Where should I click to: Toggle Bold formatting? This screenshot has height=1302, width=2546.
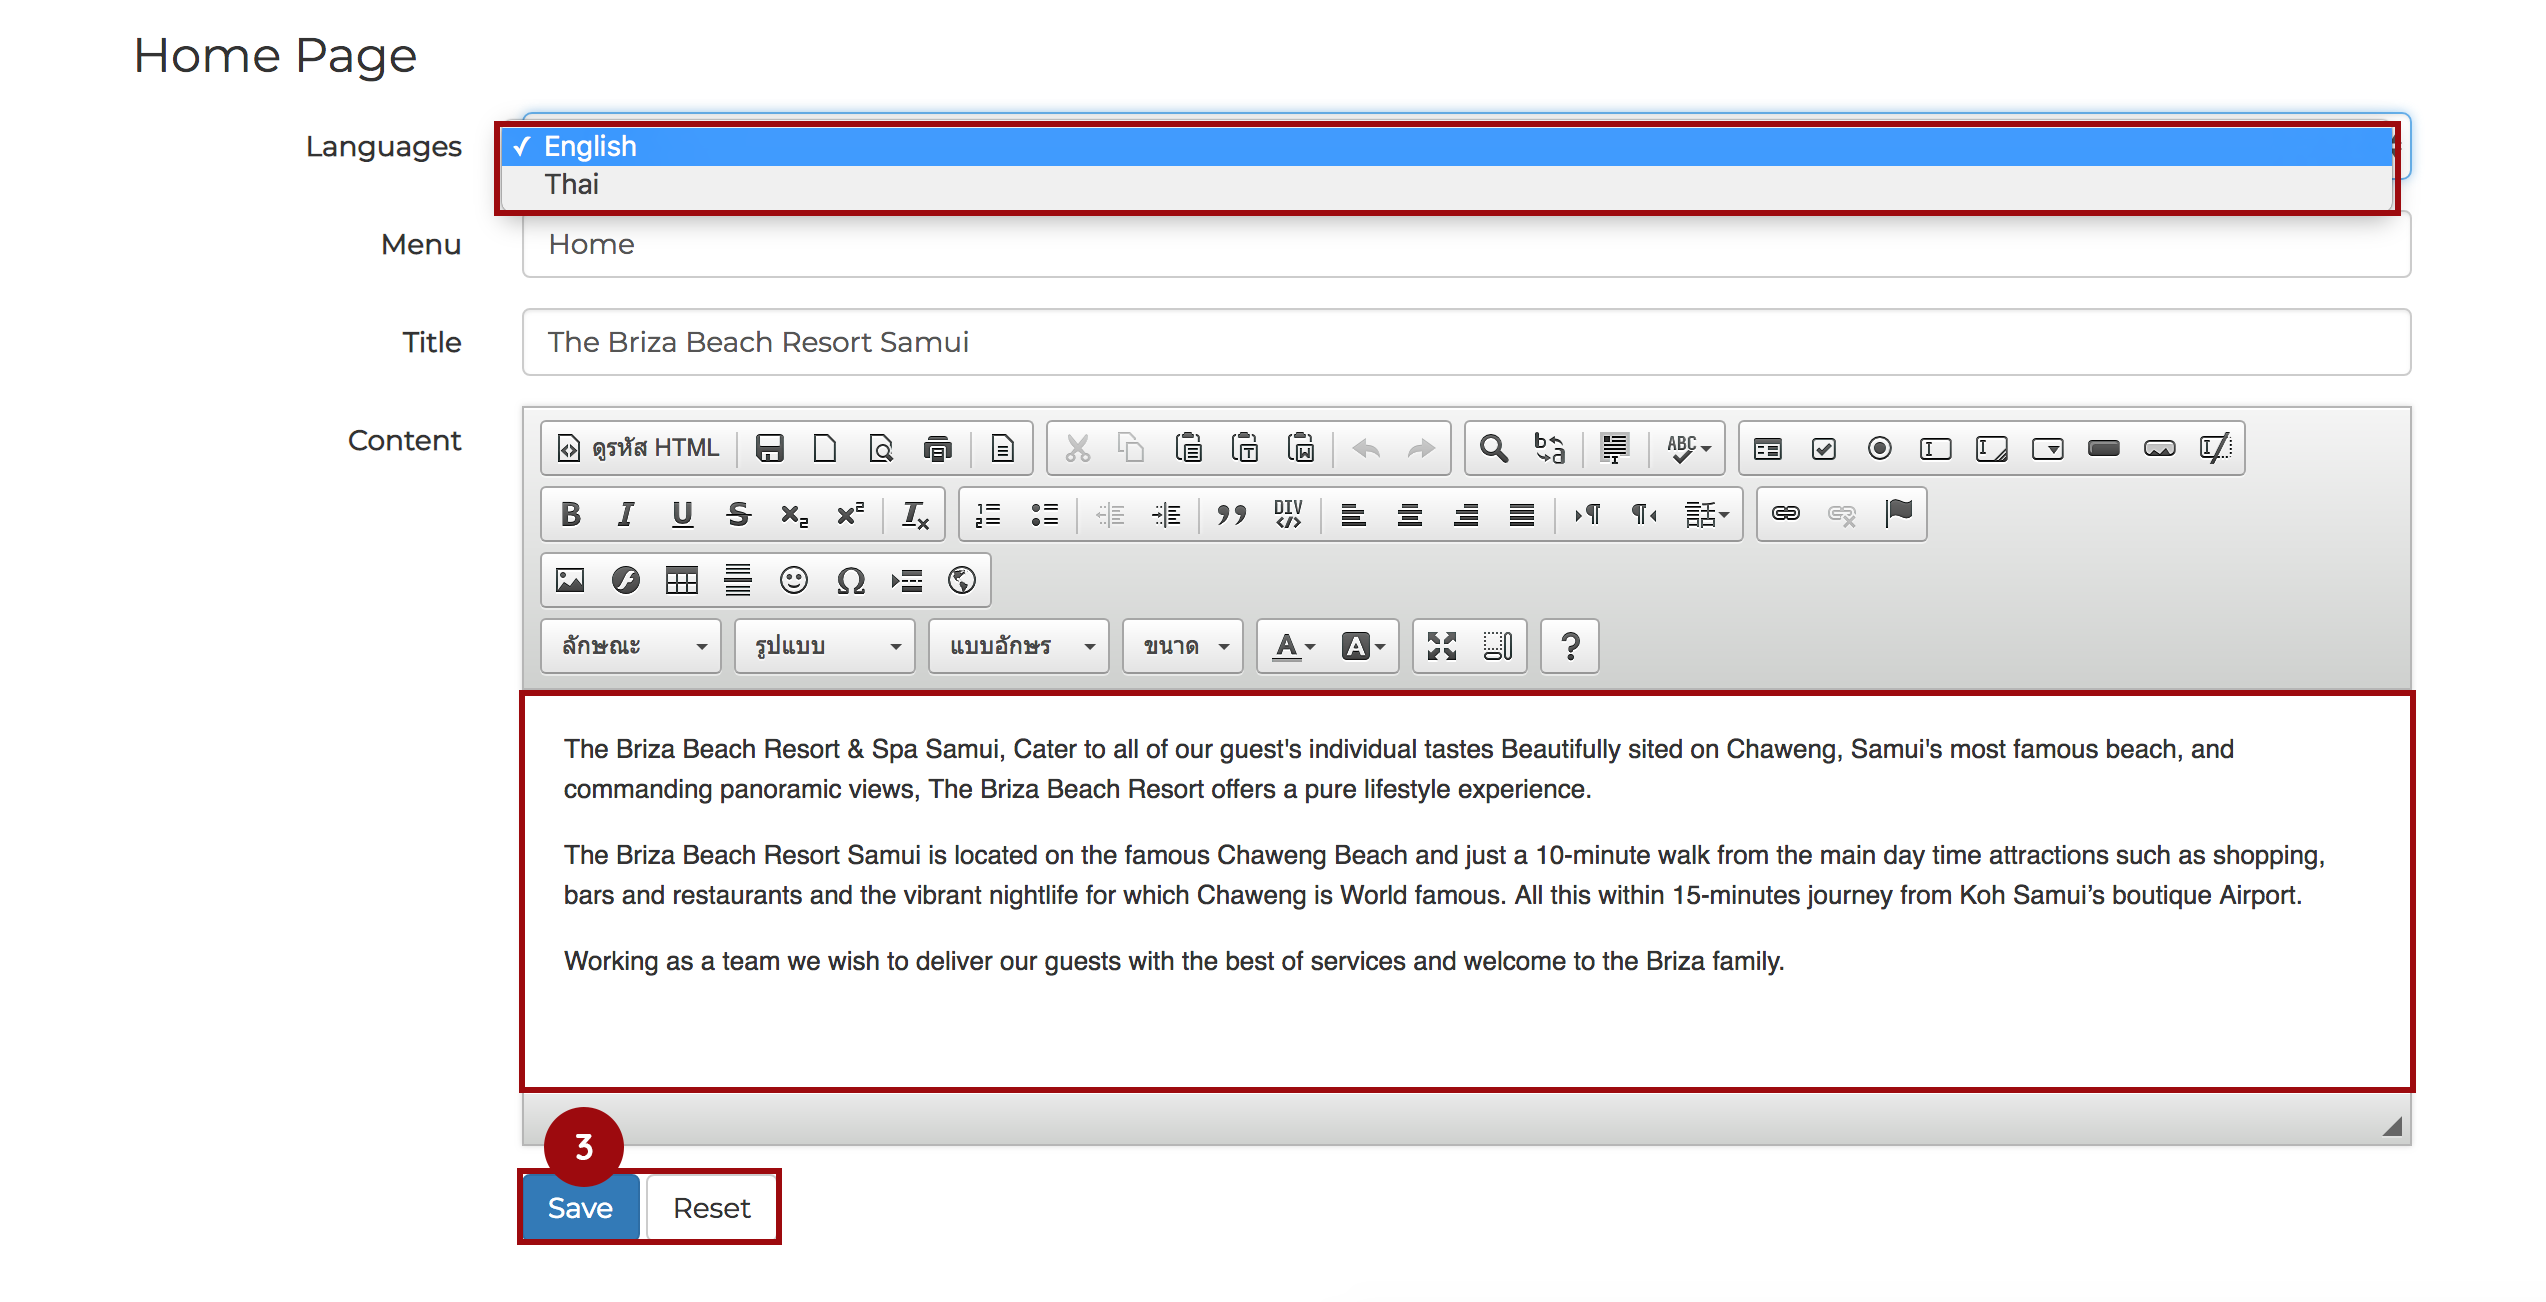pos(570,514)
